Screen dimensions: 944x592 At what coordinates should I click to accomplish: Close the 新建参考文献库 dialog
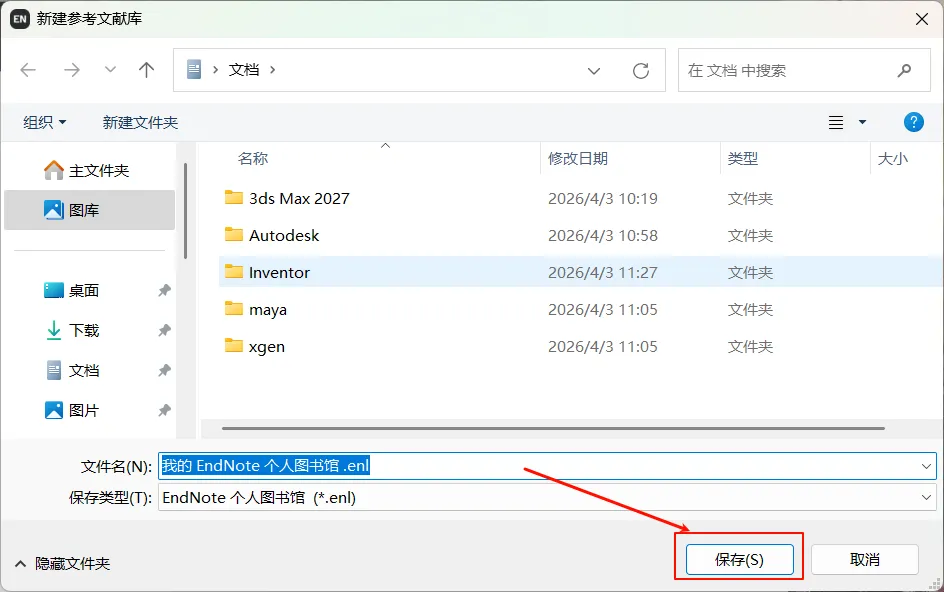point(922,19)
